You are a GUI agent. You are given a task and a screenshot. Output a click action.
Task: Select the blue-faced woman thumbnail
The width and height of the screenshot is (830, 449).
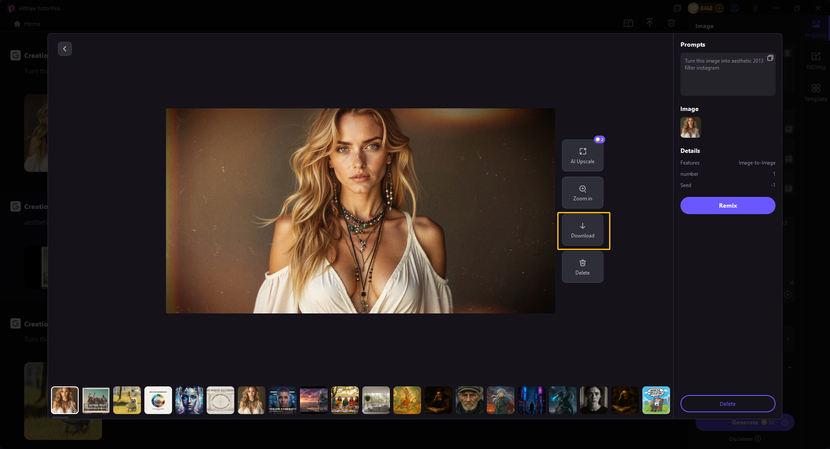click(x=189, y=400)
